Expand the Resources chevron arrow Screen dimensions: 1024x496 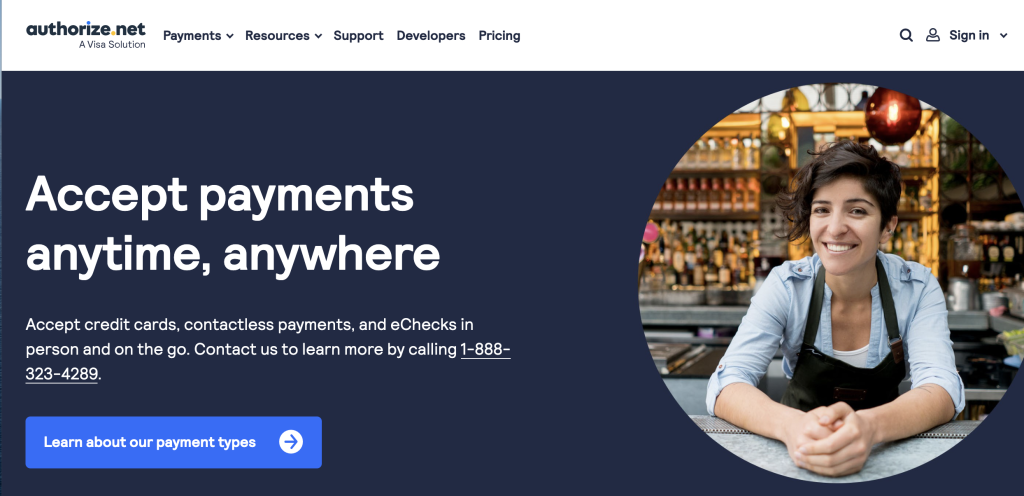pos(318,37)
